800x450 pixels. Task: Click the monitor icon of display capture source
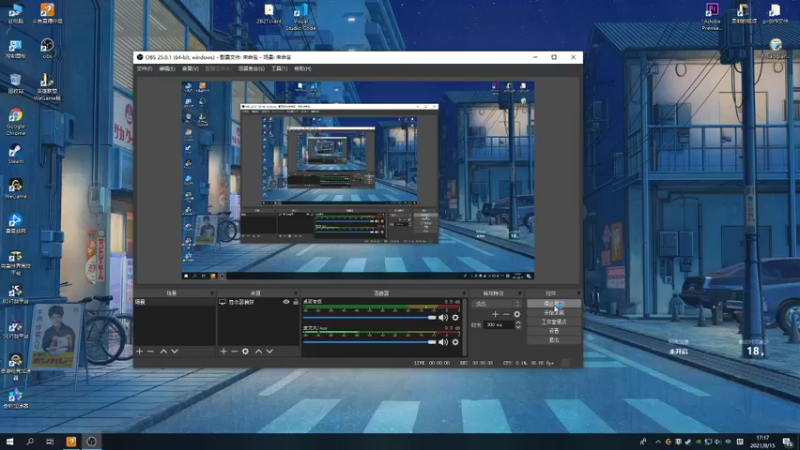point(222,302)
